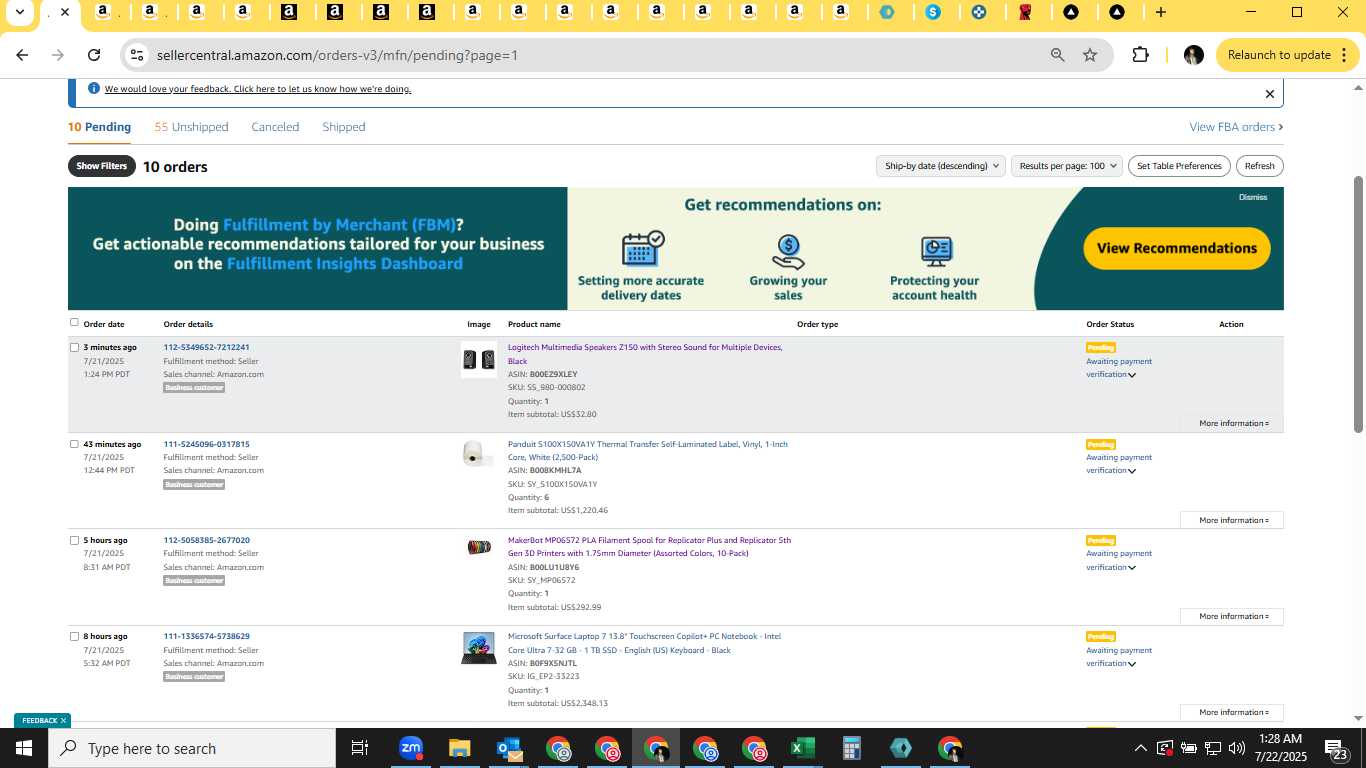Viewport: 1366px width, 768px height.
Task: Click the Show Filters button
Action: (x=102, y=166)
